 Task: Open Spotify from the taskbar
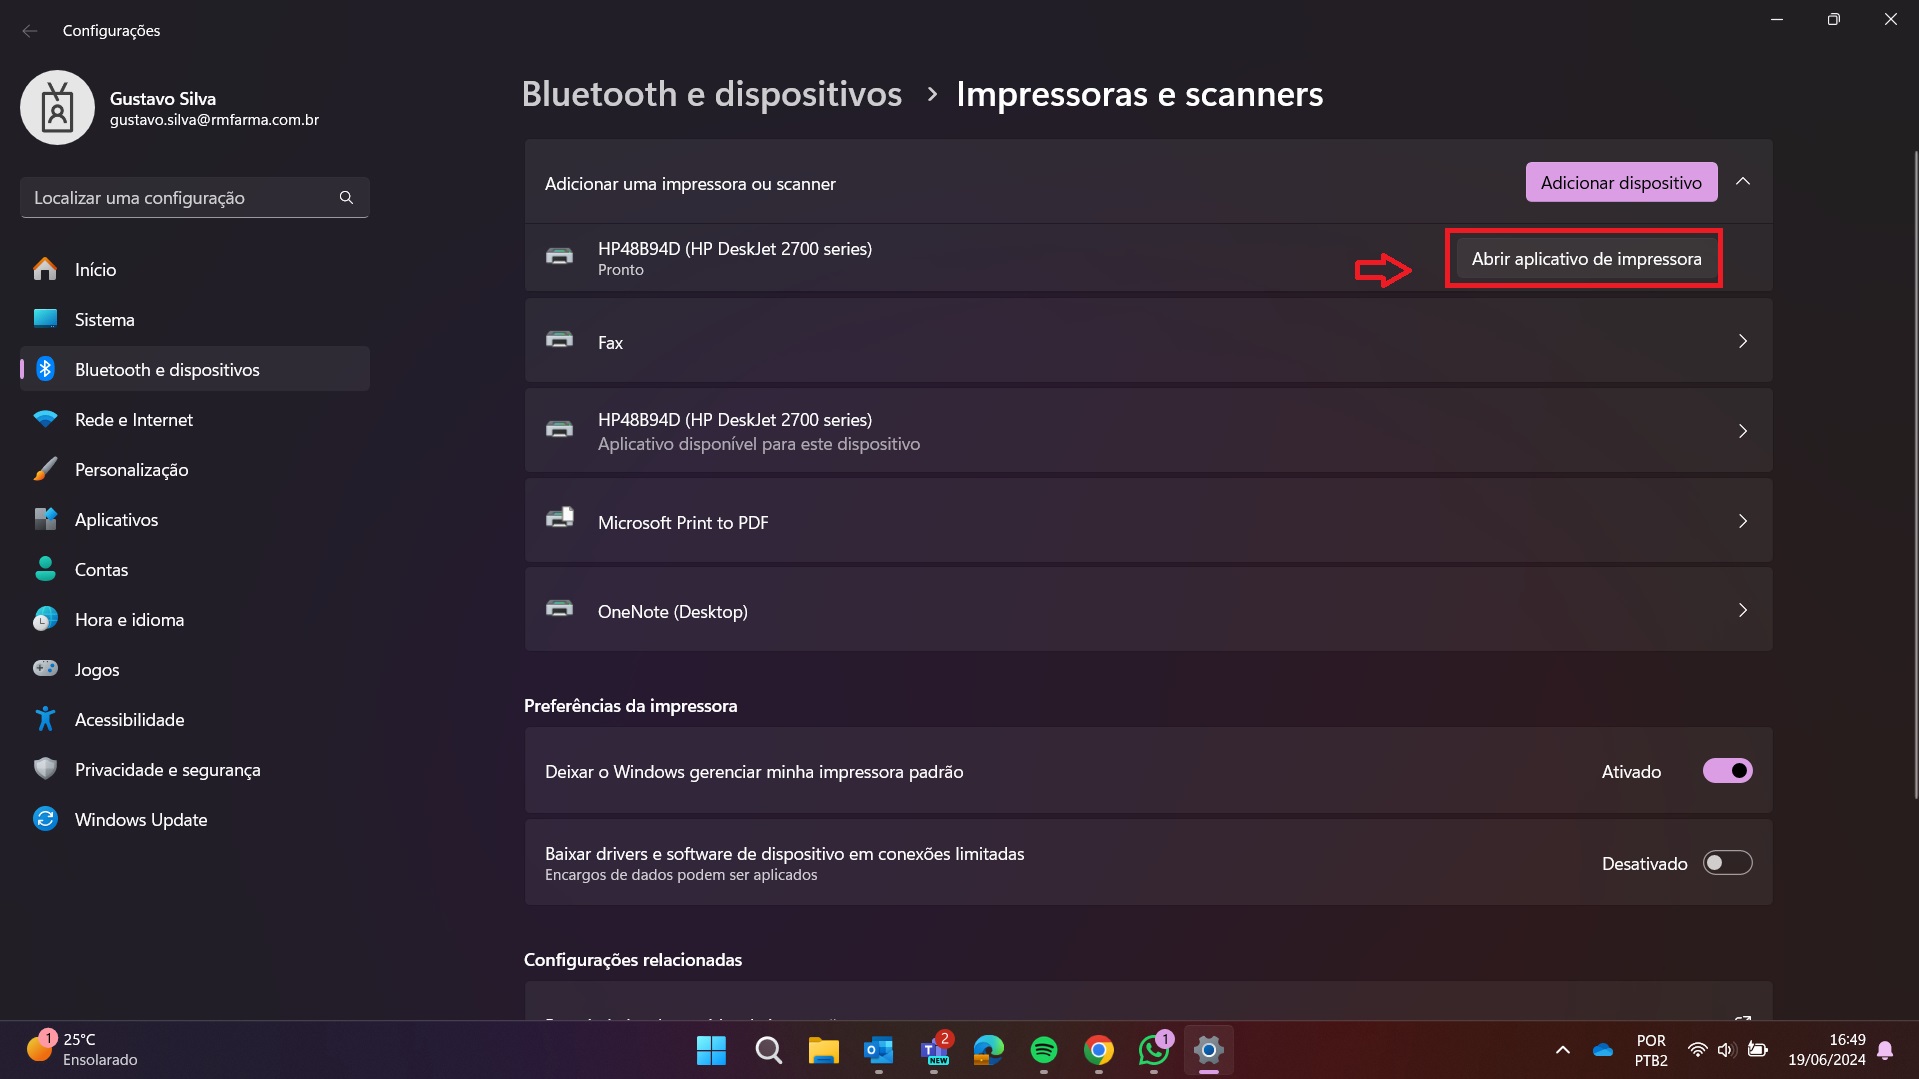point(1043,1050)
